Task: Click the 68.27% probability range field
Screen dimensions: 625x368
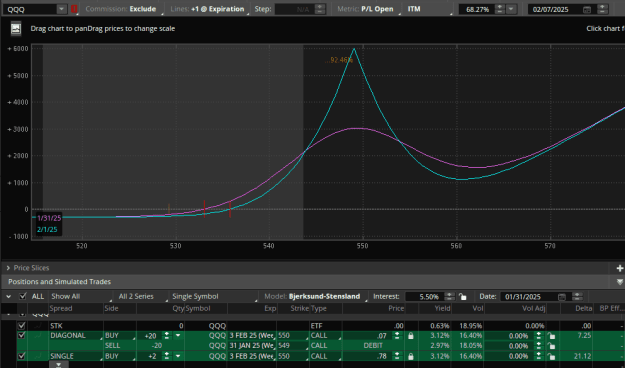Action: tap(476, 9)
